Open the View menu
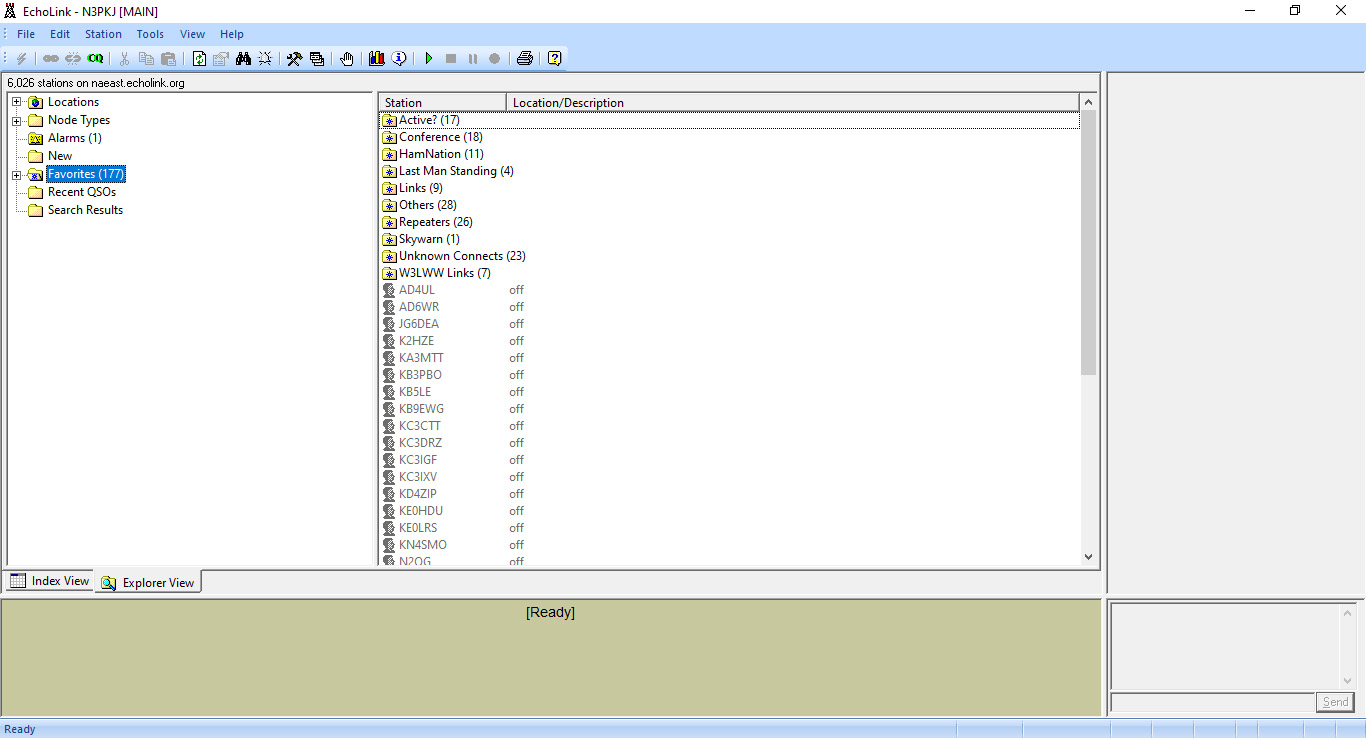This screenshot has height=738, width=1366. [193, 34]
